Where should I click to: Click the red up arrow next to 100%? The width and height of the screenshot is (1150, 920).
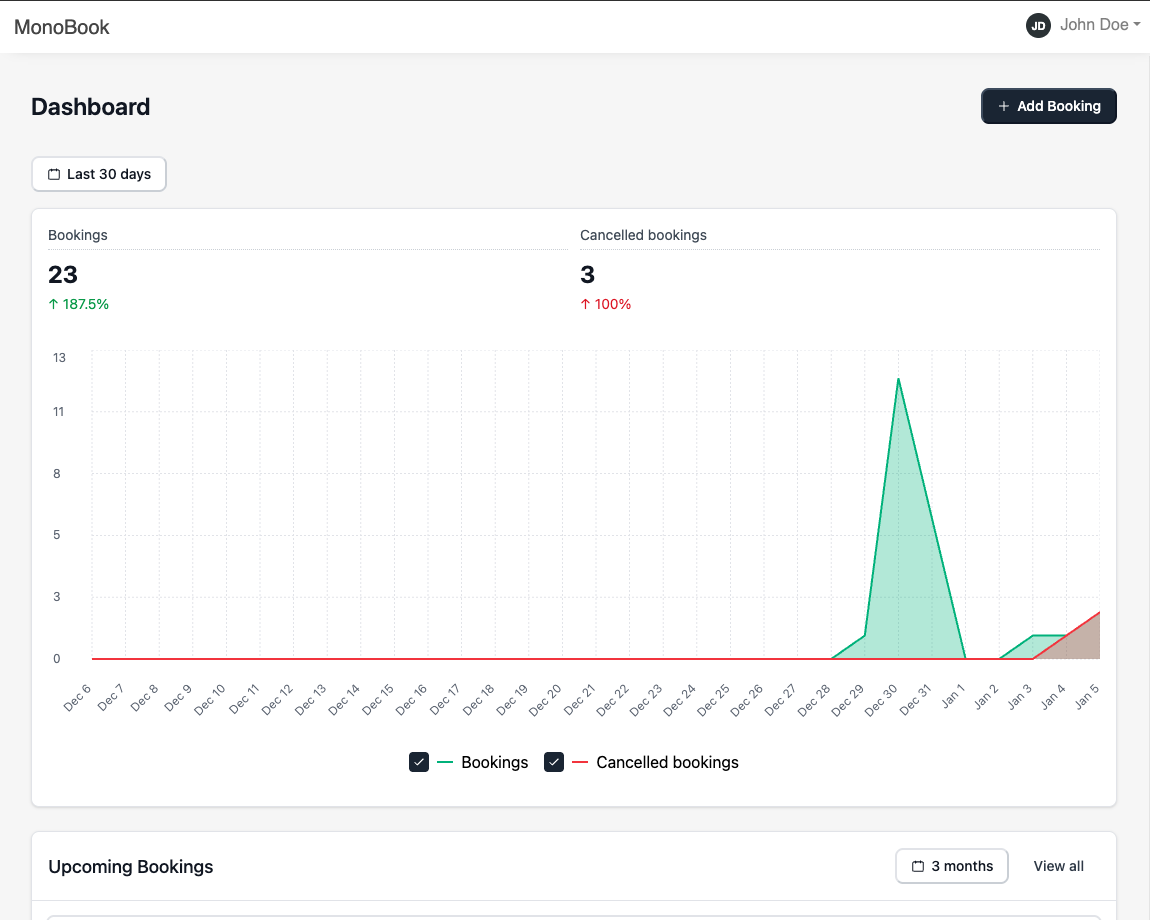click(585, 304)
